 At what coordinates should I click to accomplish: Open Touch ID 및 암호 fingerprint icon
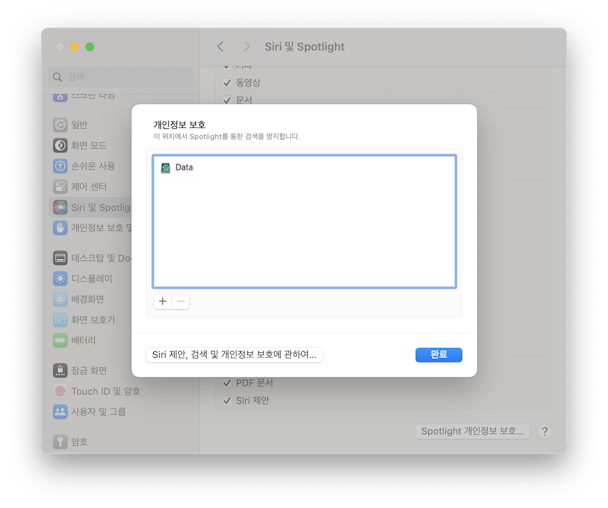point(60,391)
